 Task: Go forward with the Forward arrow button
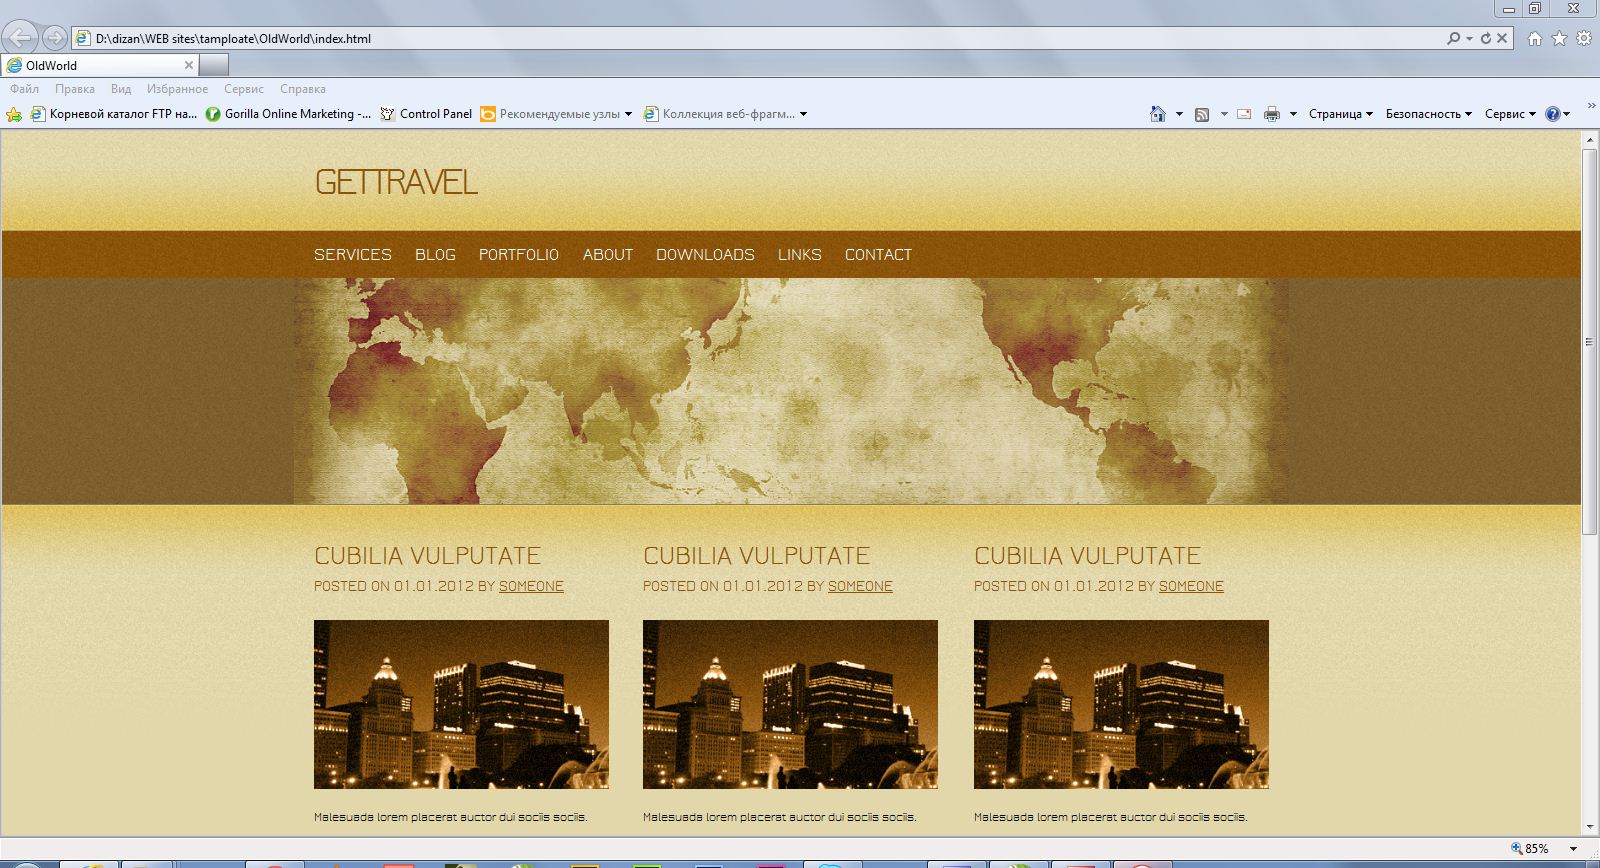(55, 38)
